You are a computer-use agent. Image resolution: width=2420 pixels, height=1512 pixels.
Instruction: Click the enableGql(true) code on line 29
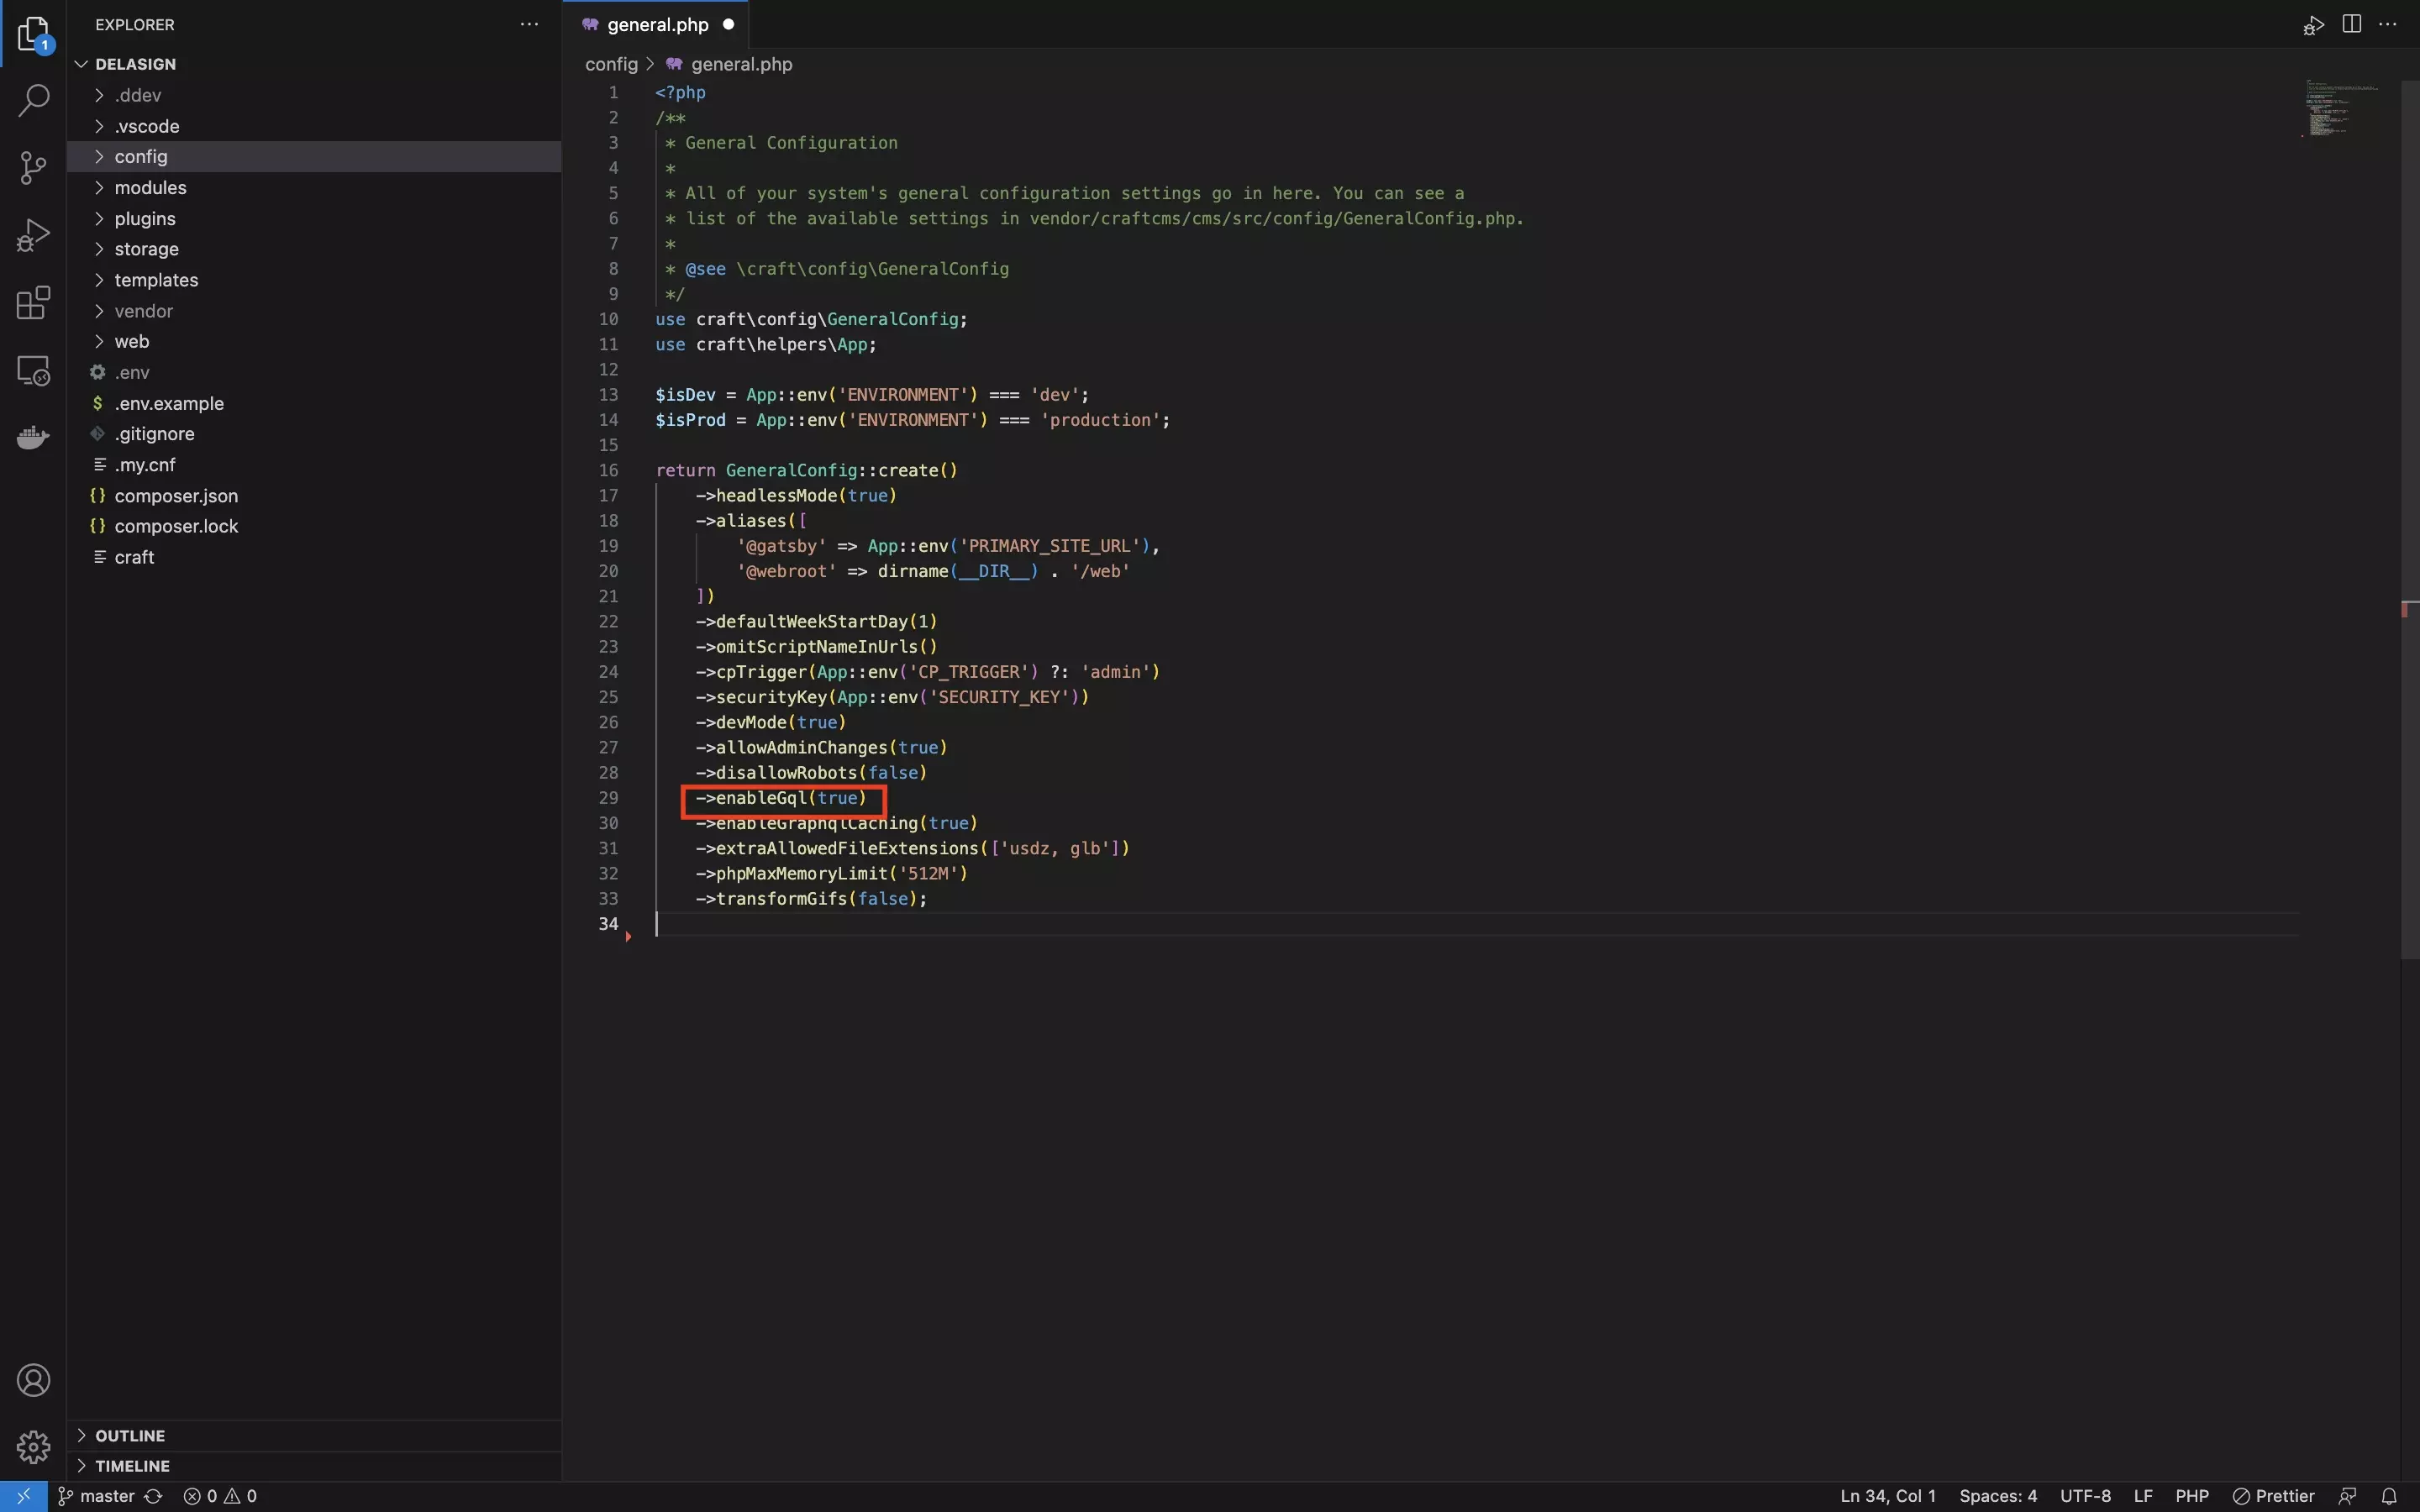click(x=781, y=798)
